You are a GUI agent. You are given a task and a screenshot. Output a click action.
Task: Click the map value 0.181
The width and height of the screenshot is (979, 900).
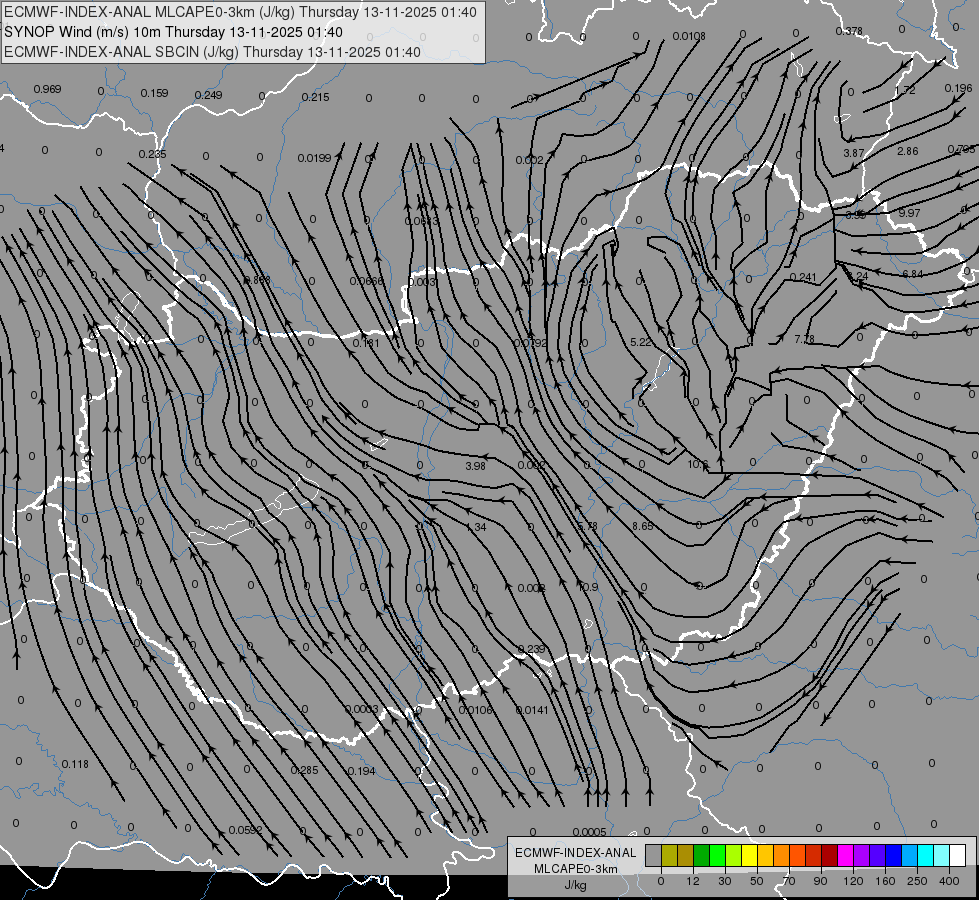366,343
